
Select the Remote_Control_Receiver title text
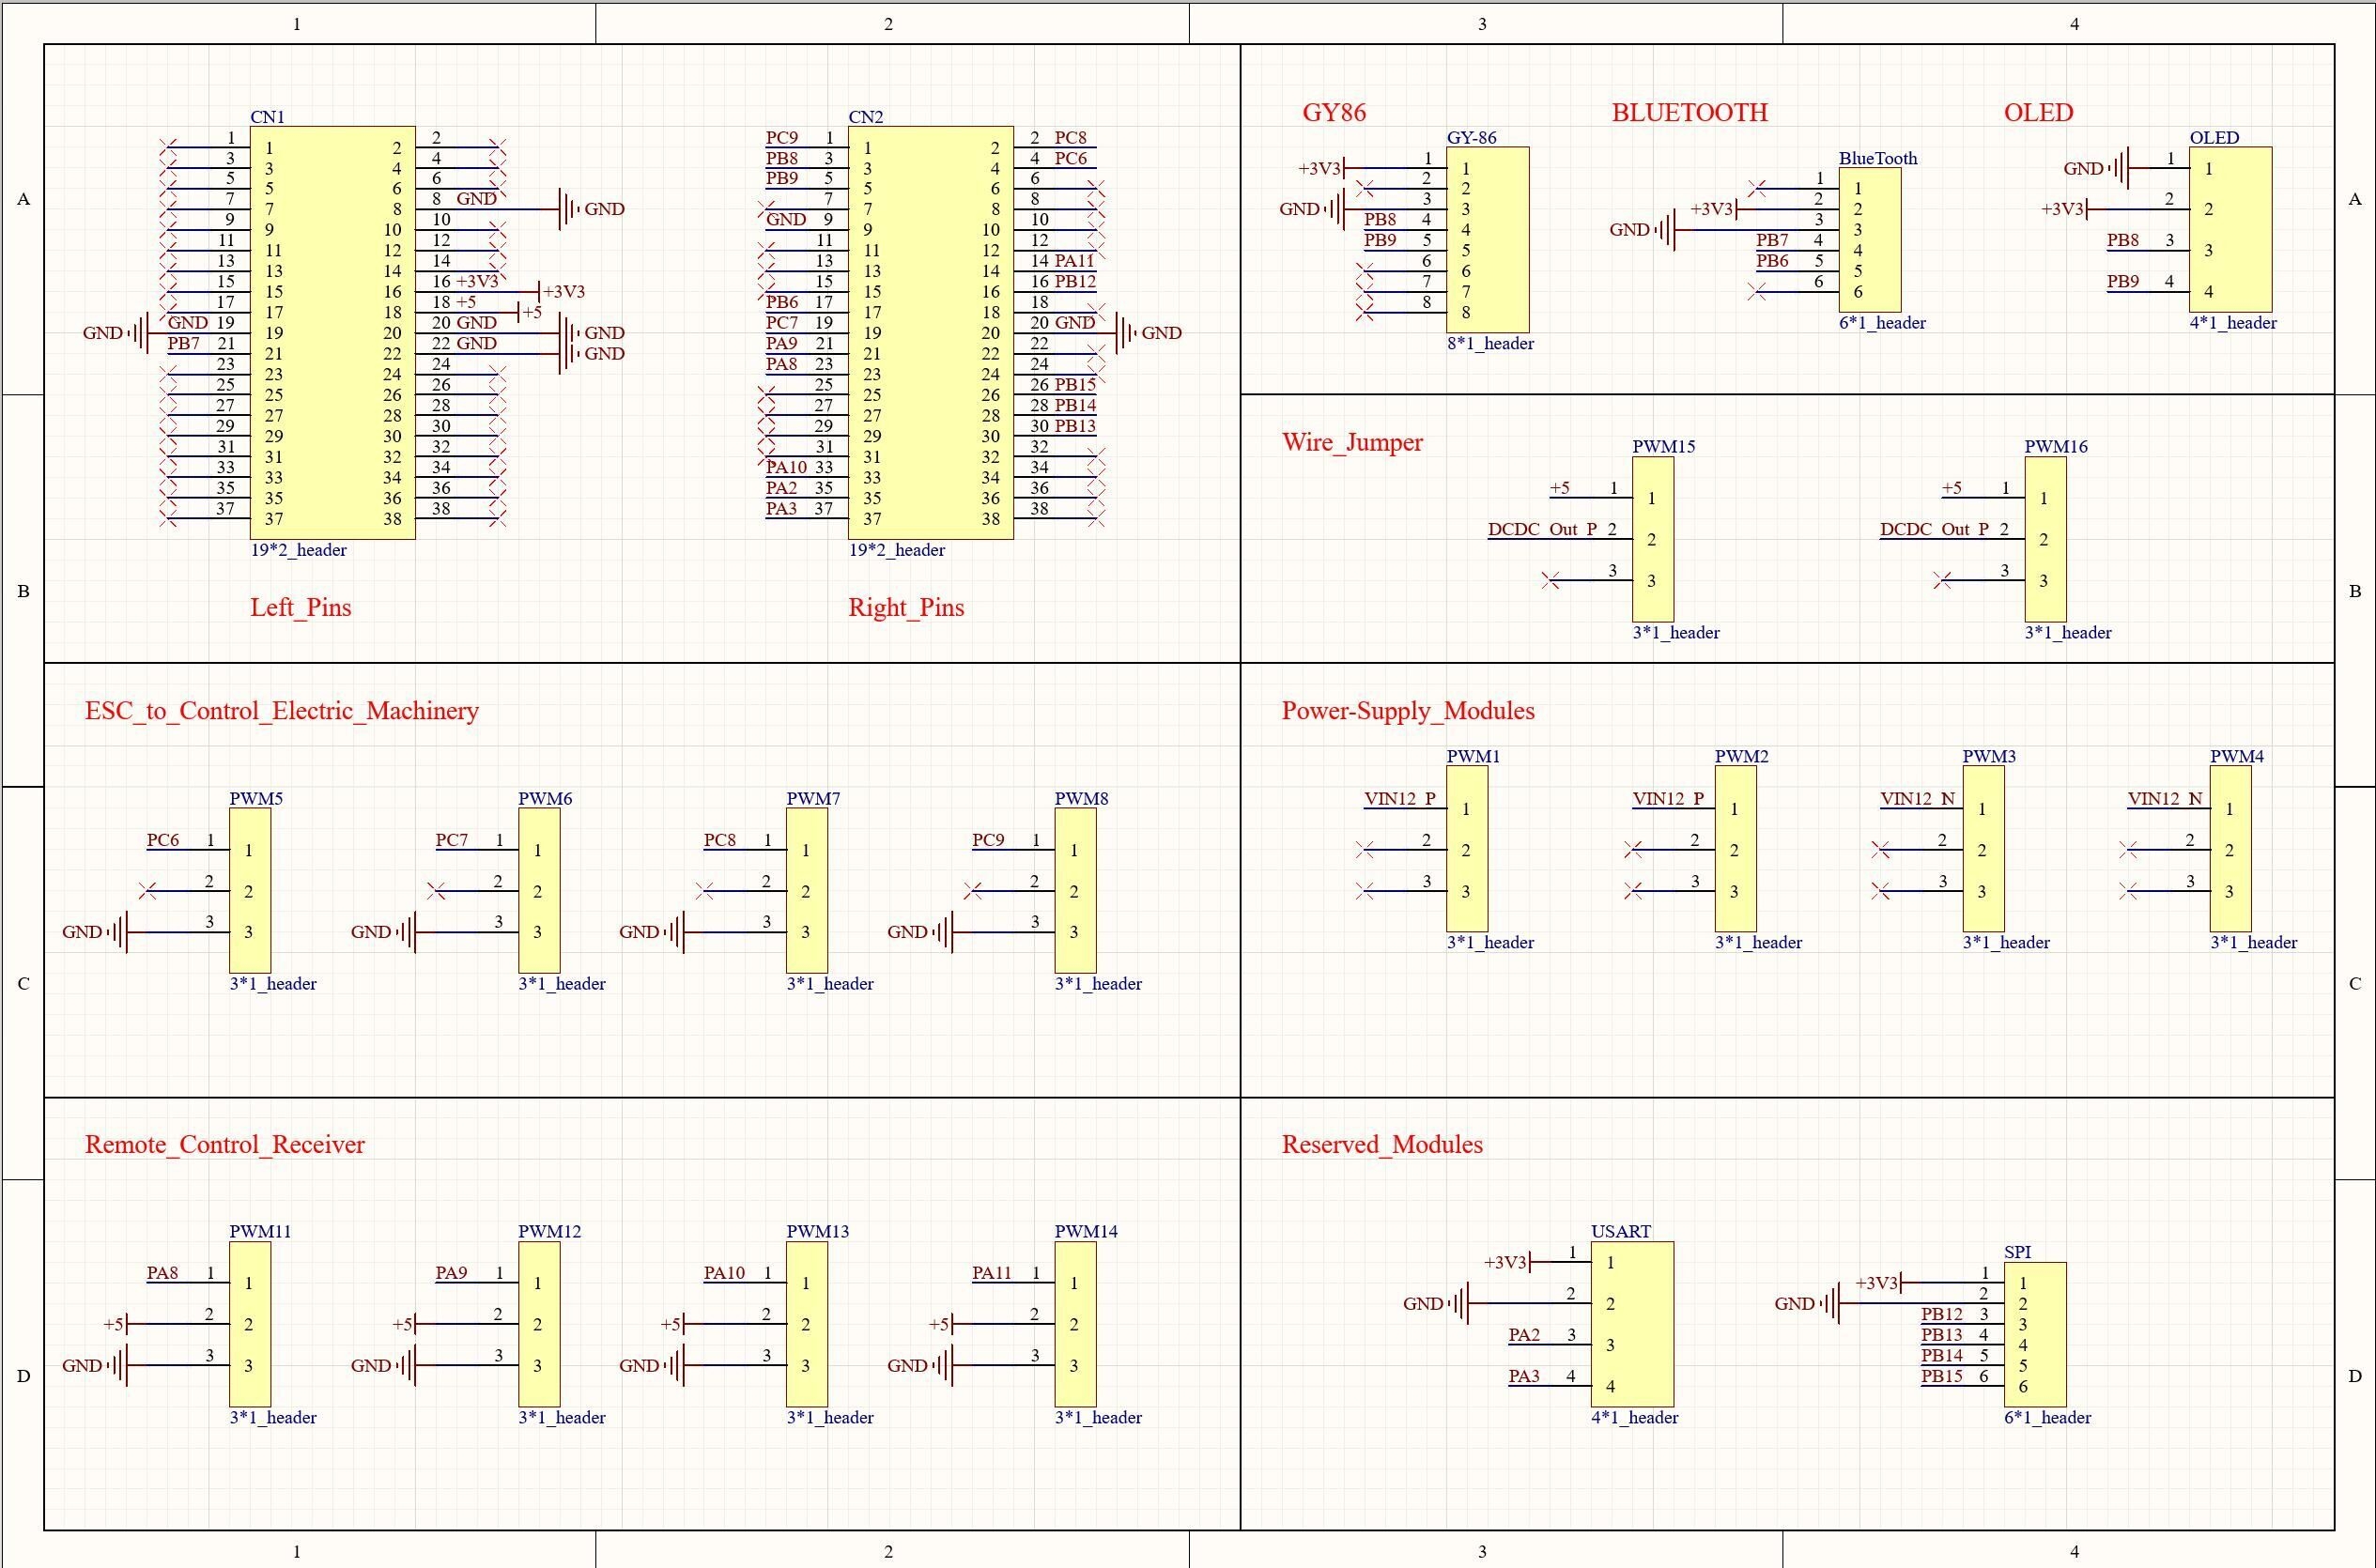[x=225, y=1145]
